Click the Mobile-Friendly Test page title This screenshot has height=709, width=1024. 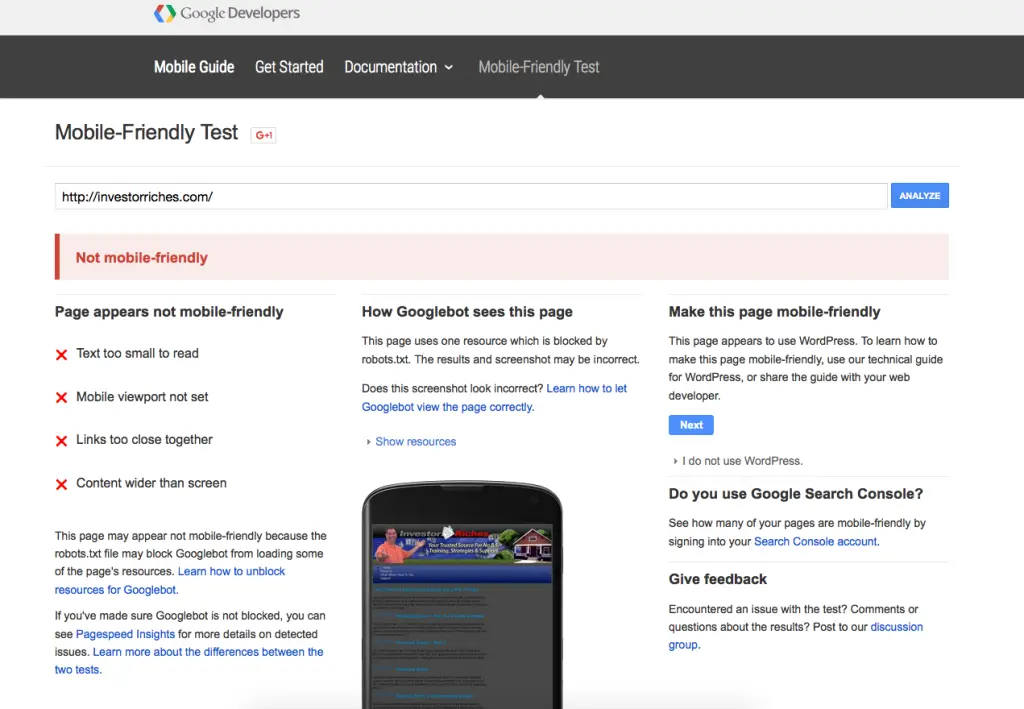point(146,133)
